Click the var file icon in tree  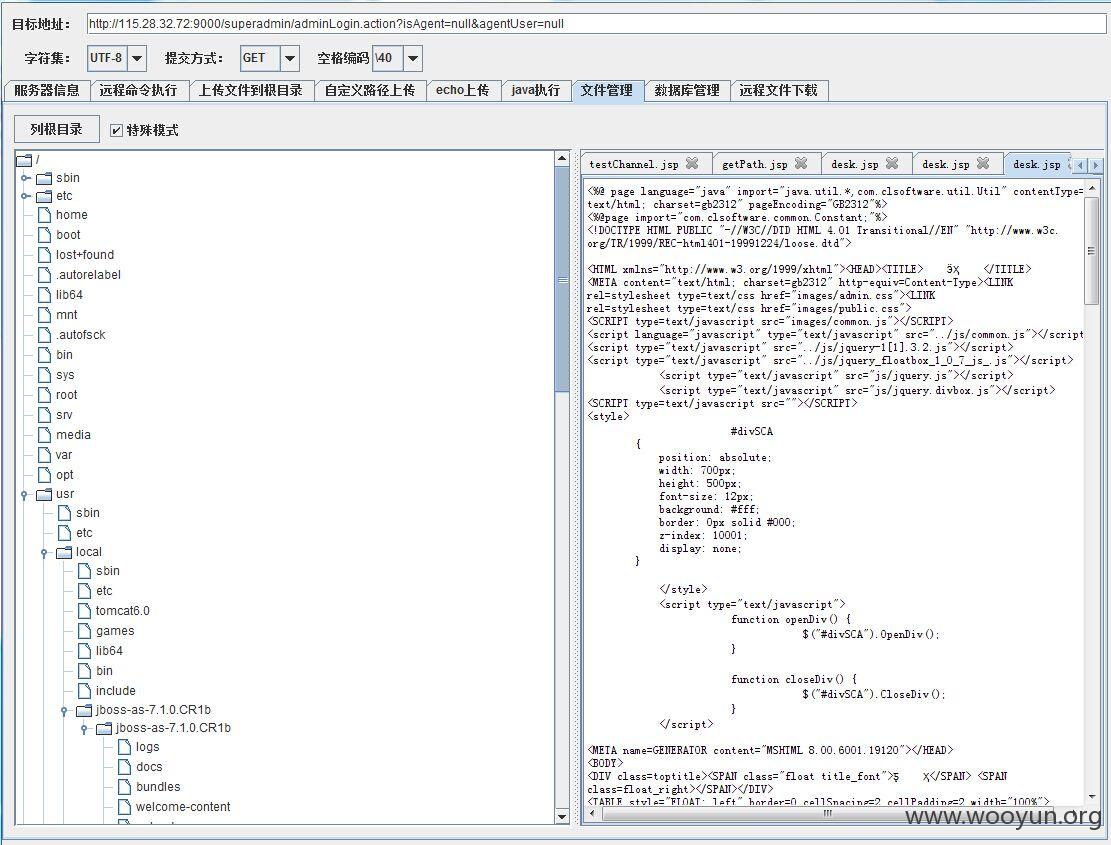tap(44, 455)
